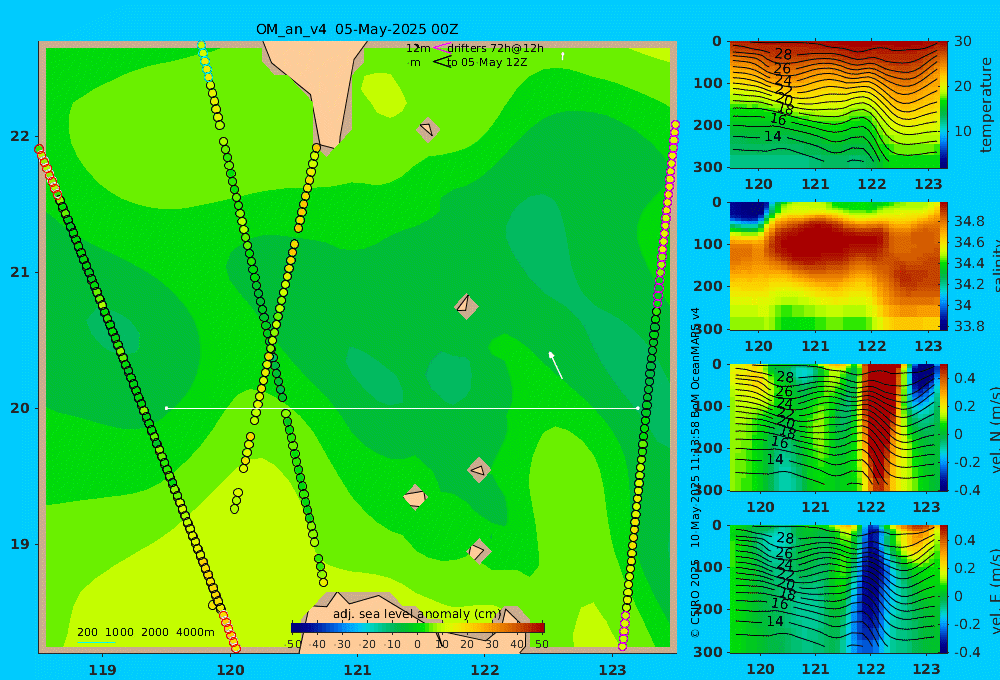The height and width of the screenshot is (680, 1000).
Task: Click the '34.8' tick on salinity color bar
Action: tap(969, 221)
